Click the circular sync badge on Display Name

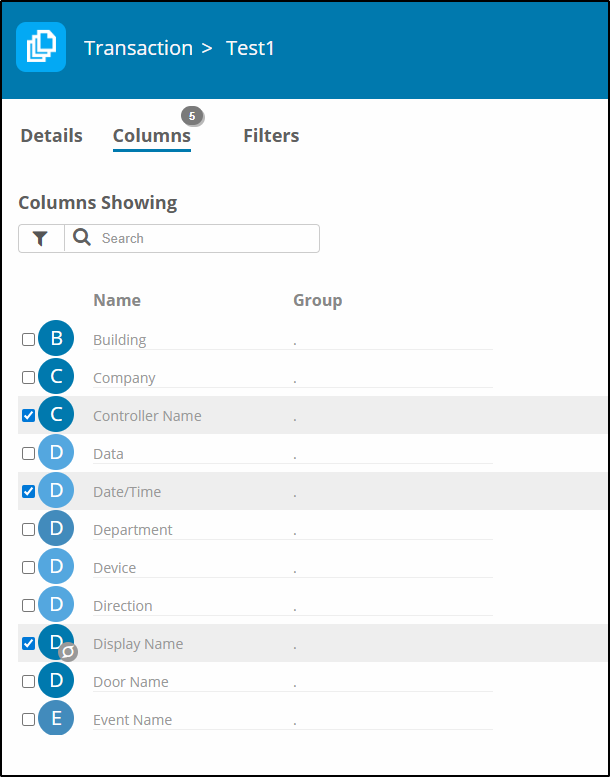(x=68, y=652)
